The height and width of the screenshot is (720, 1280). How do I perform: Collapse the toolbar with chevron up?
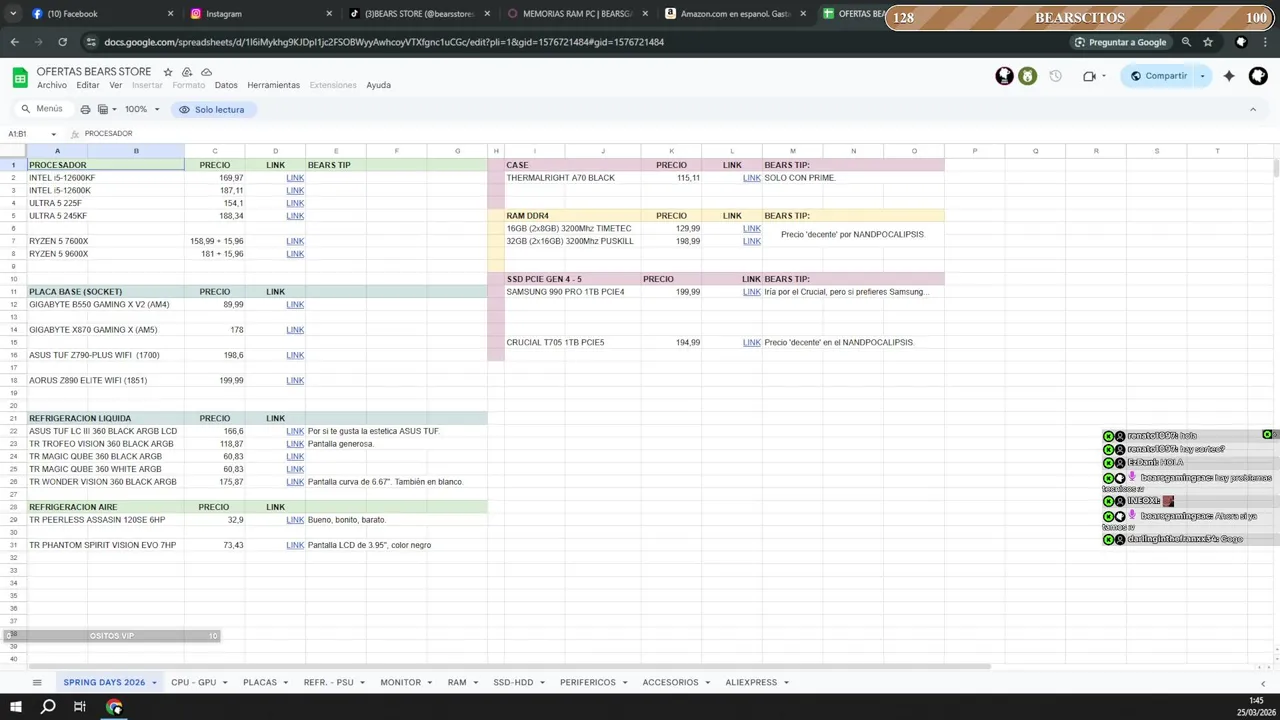[x=1253, y=109]
